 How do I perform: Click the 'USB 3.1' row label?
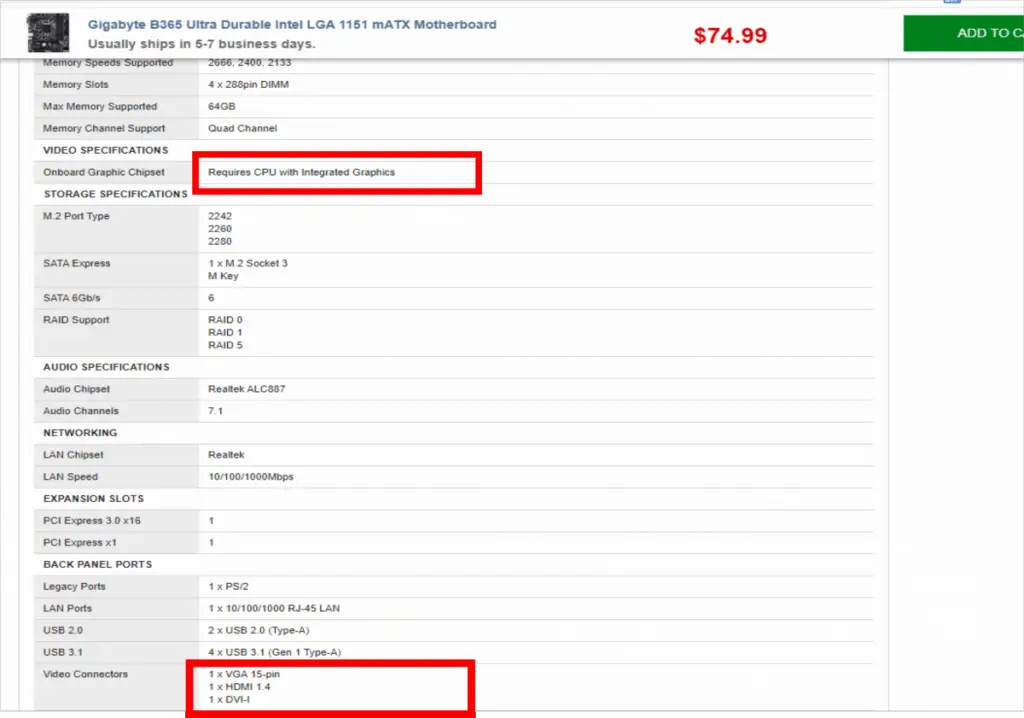pos(63,652)
